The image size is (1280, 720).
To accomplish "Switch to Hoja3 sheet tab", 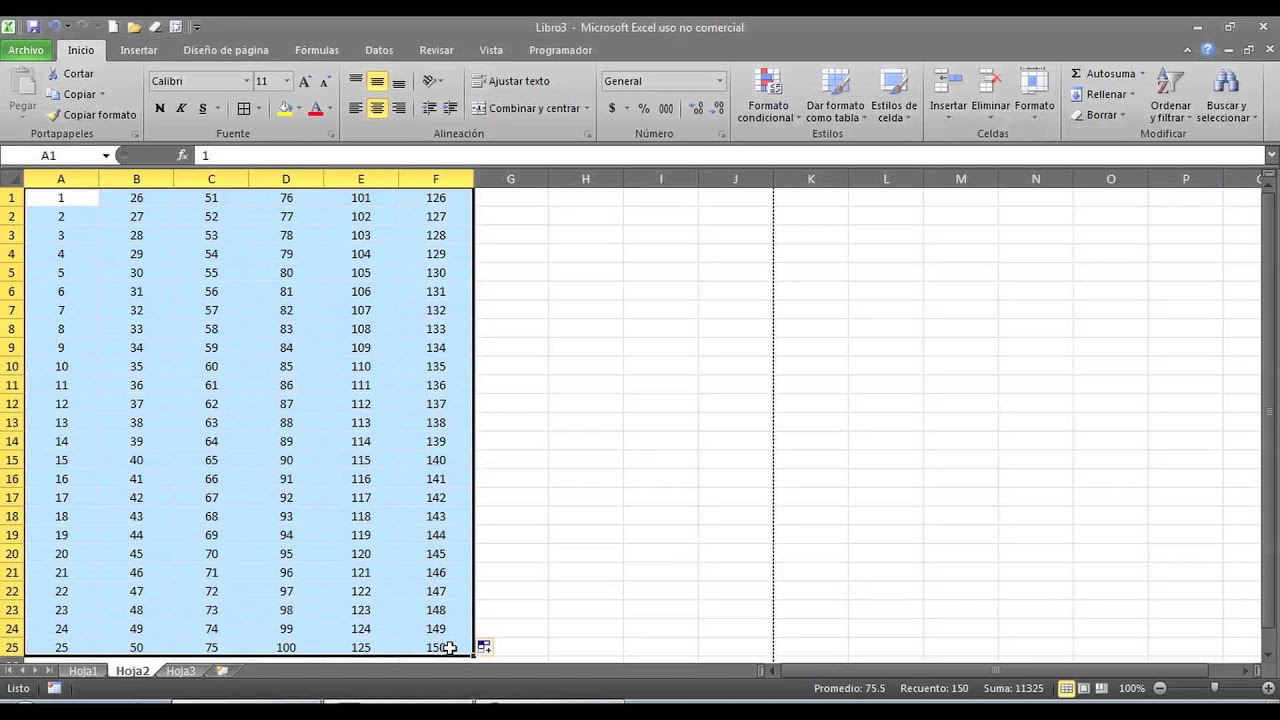I will click(181, 671).
